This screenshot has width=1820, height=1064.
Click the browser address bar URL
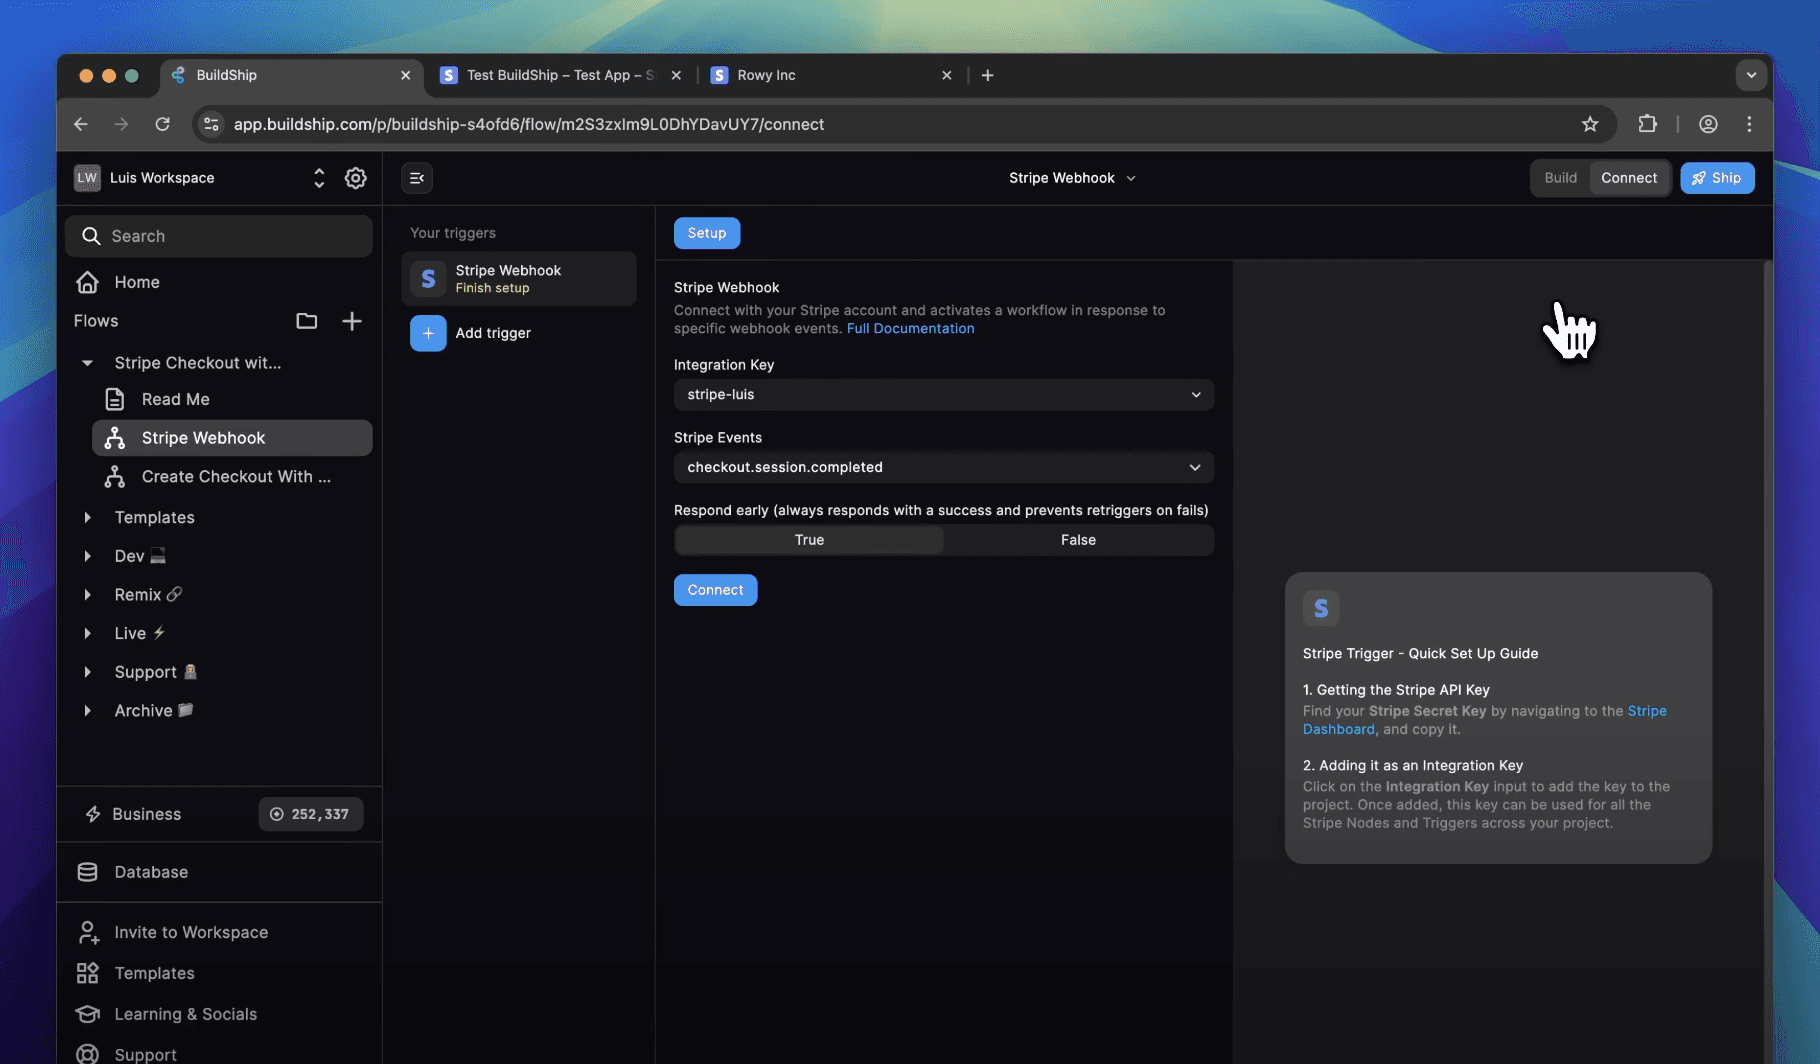529,124
